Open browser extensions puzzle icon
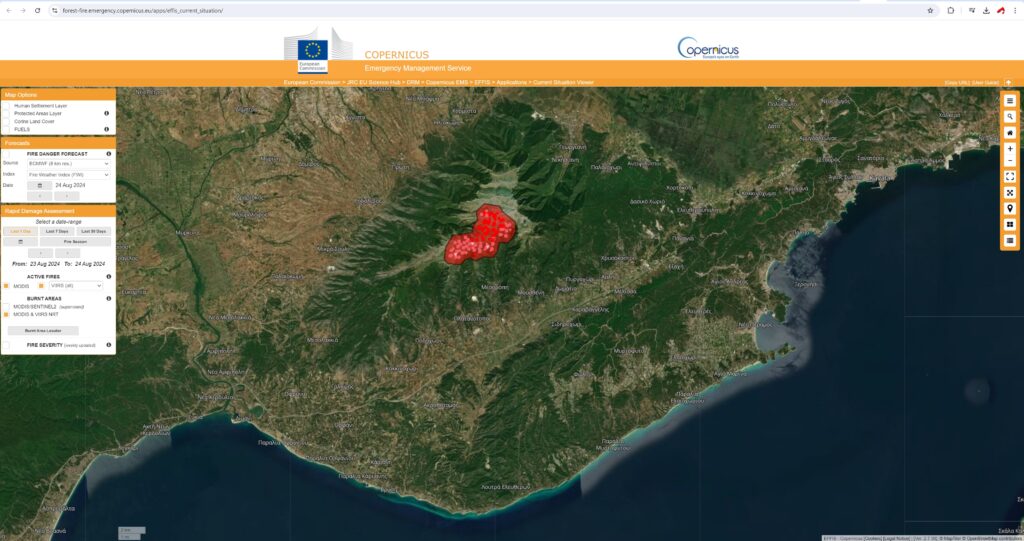This screenshot has height=541, width=1024. (x=951, y=10)
